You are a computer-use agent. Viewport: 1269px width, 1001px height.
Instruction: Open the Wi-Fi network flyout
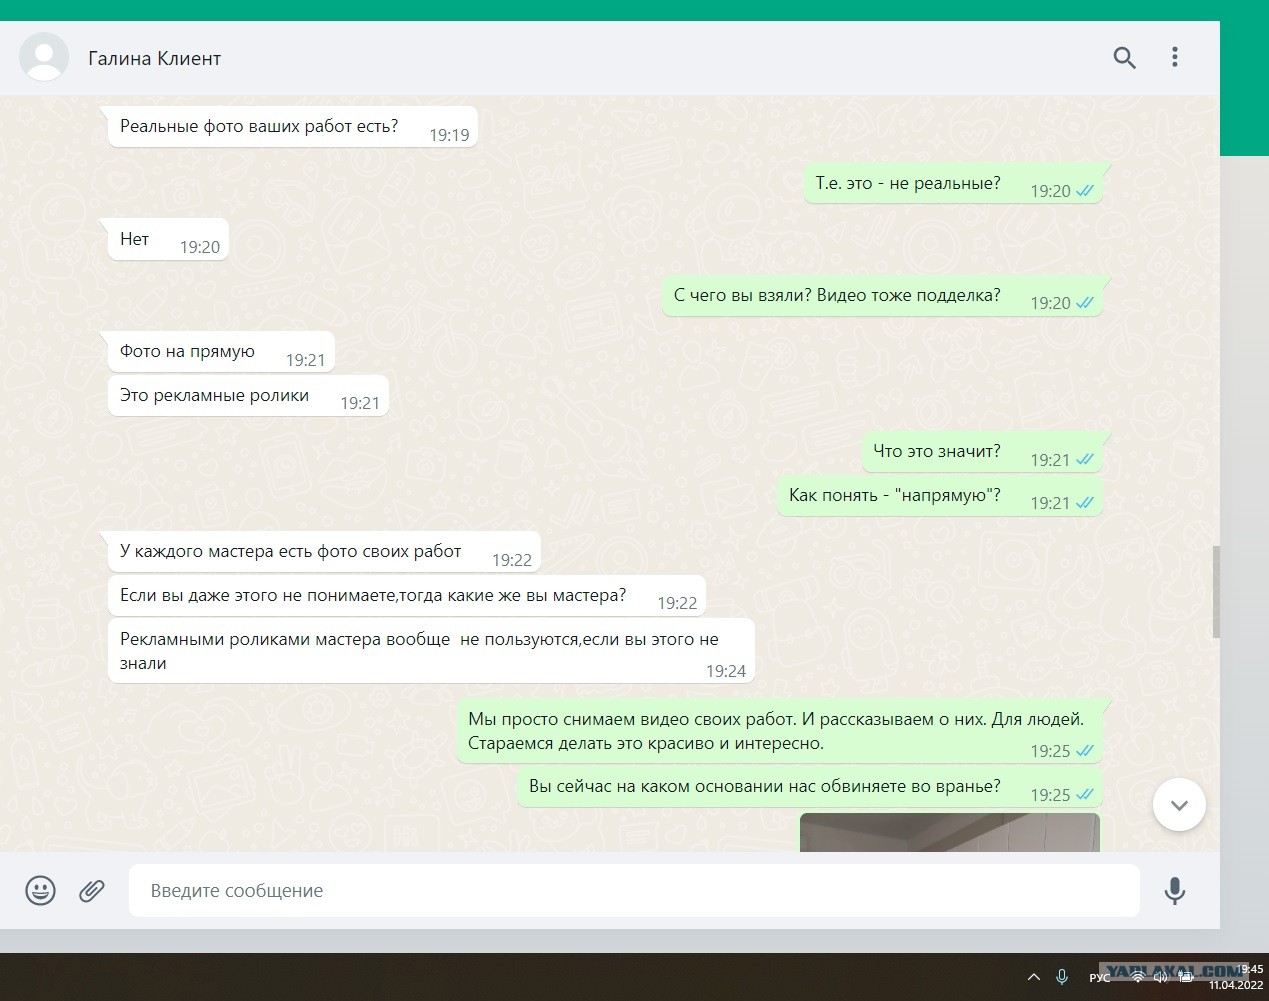(x=1137, y=977)
